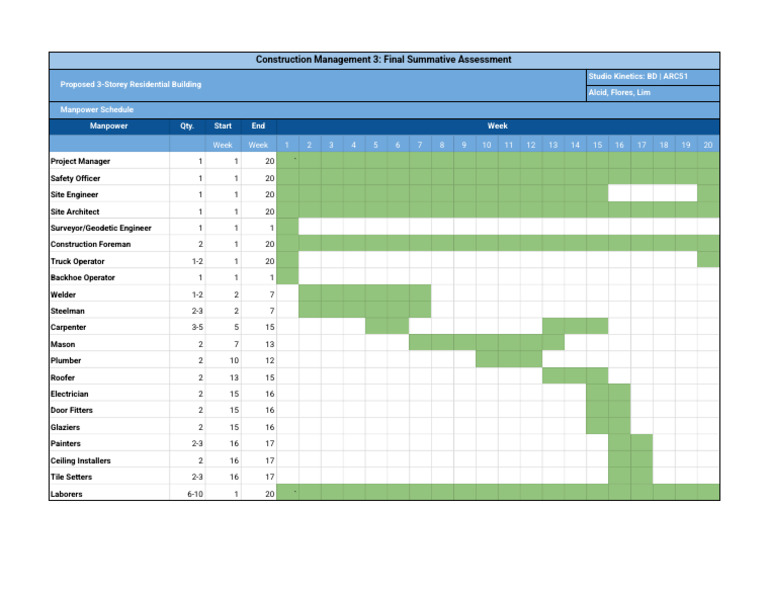Image resolution: width=768 pixels, height=594 pixels.
Task: Click Carpenter quantity '3-5'
Action: (197, 327)
